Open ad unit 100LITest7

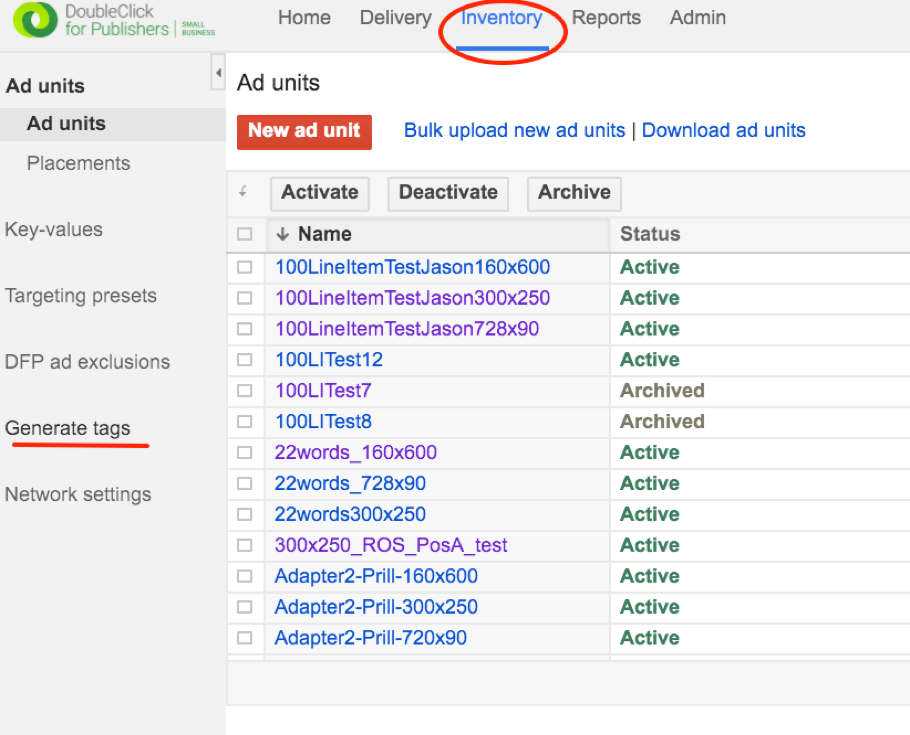(323, 391)
